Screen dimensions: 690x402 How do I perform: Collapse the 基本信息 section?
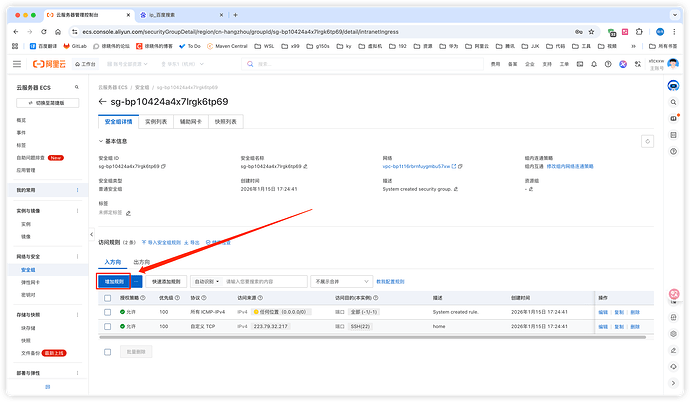point(103,140)
